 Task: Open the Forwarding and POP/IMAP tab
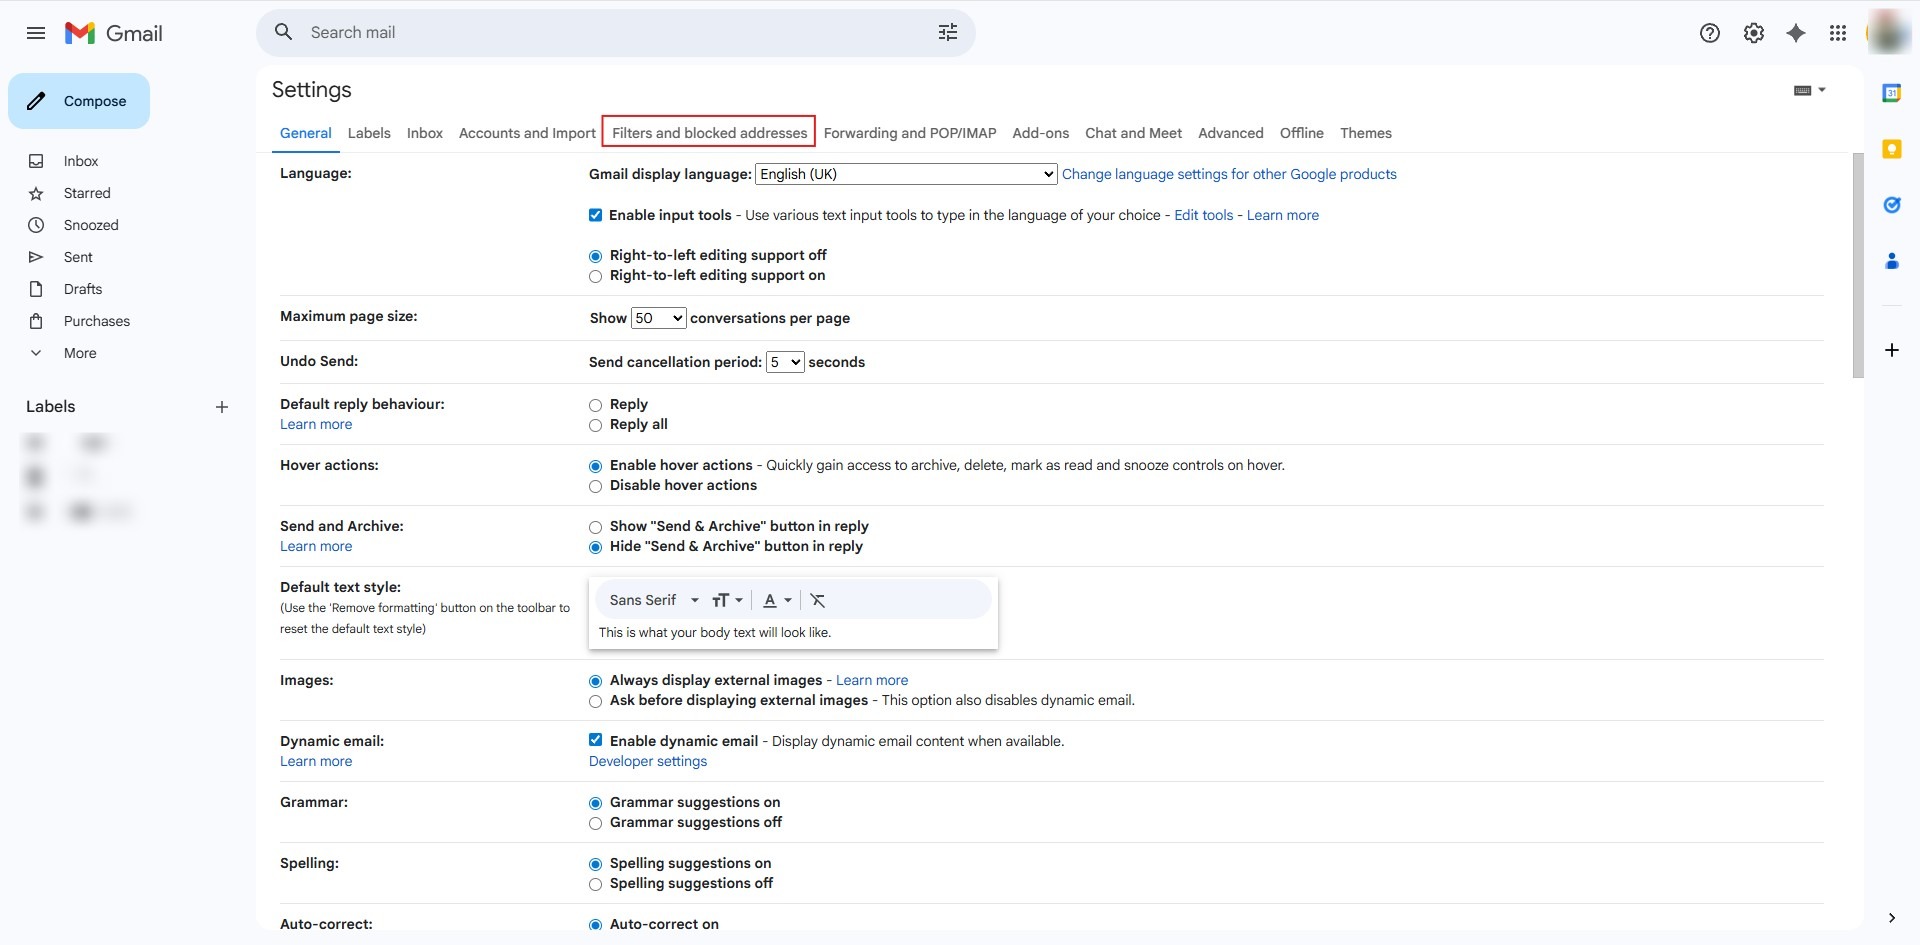pos(909,133)
